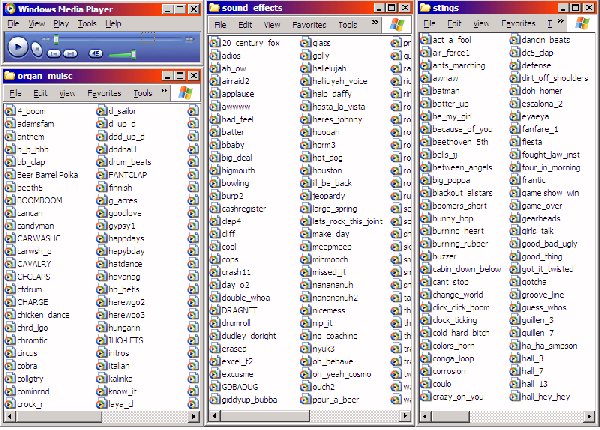This screenshot has width=600, height=430.
Task: Select the cashregister file icon
Action: pyautogui.click(x=215, y=208)
